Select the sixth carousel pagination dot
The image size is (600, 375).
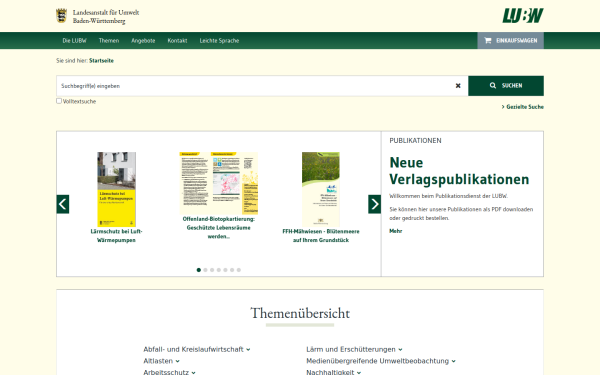click(232, 270)
